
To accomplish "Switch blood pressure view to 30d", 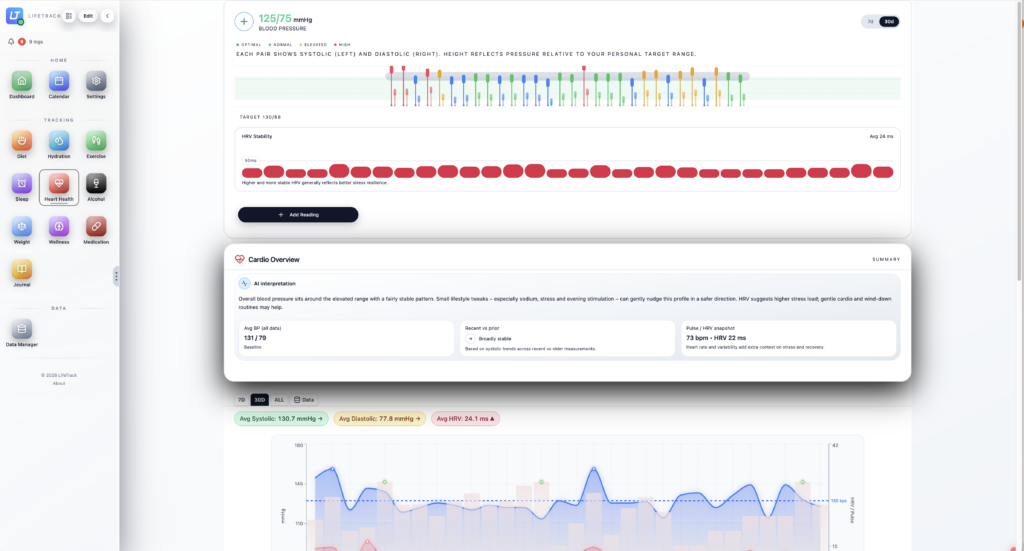I will [x=889, y=22].
